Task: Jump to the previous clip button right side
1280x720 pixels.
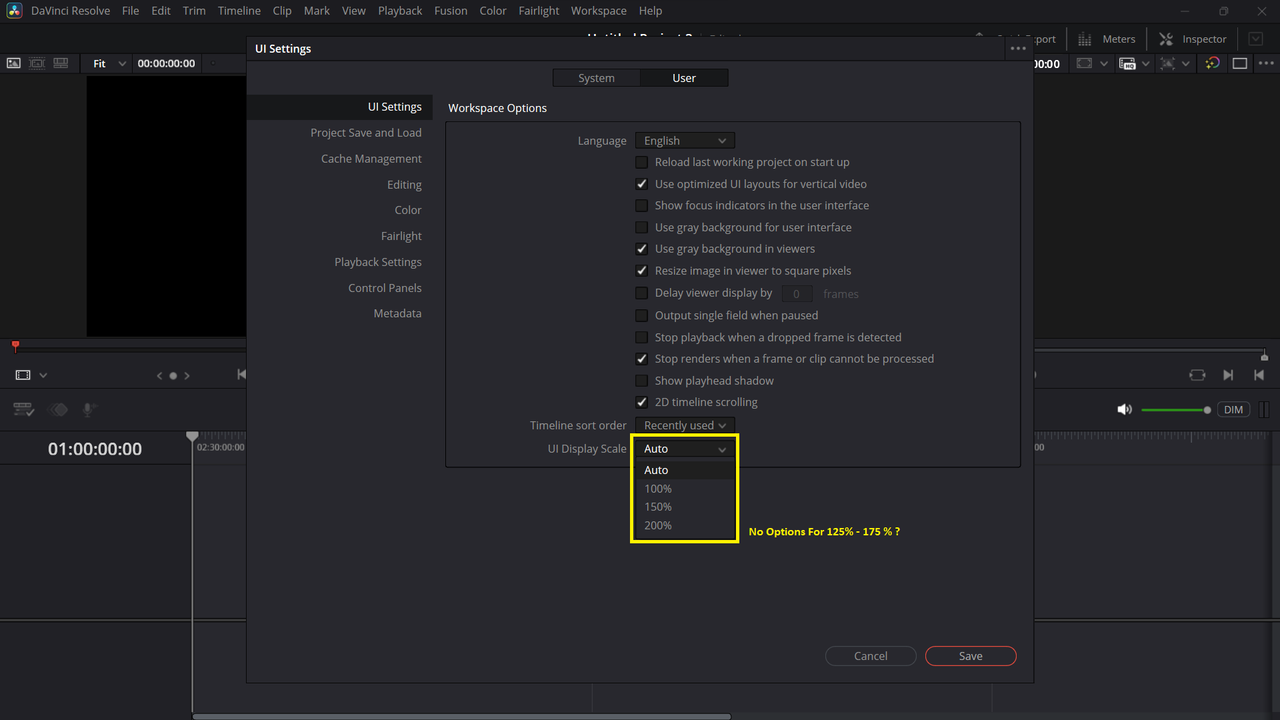Action: (x=1259, y=375)
